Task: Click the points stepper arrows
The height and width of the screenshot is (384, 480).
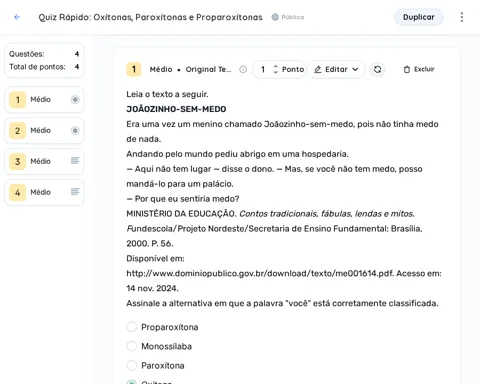Action: click(x=275, y=69)
